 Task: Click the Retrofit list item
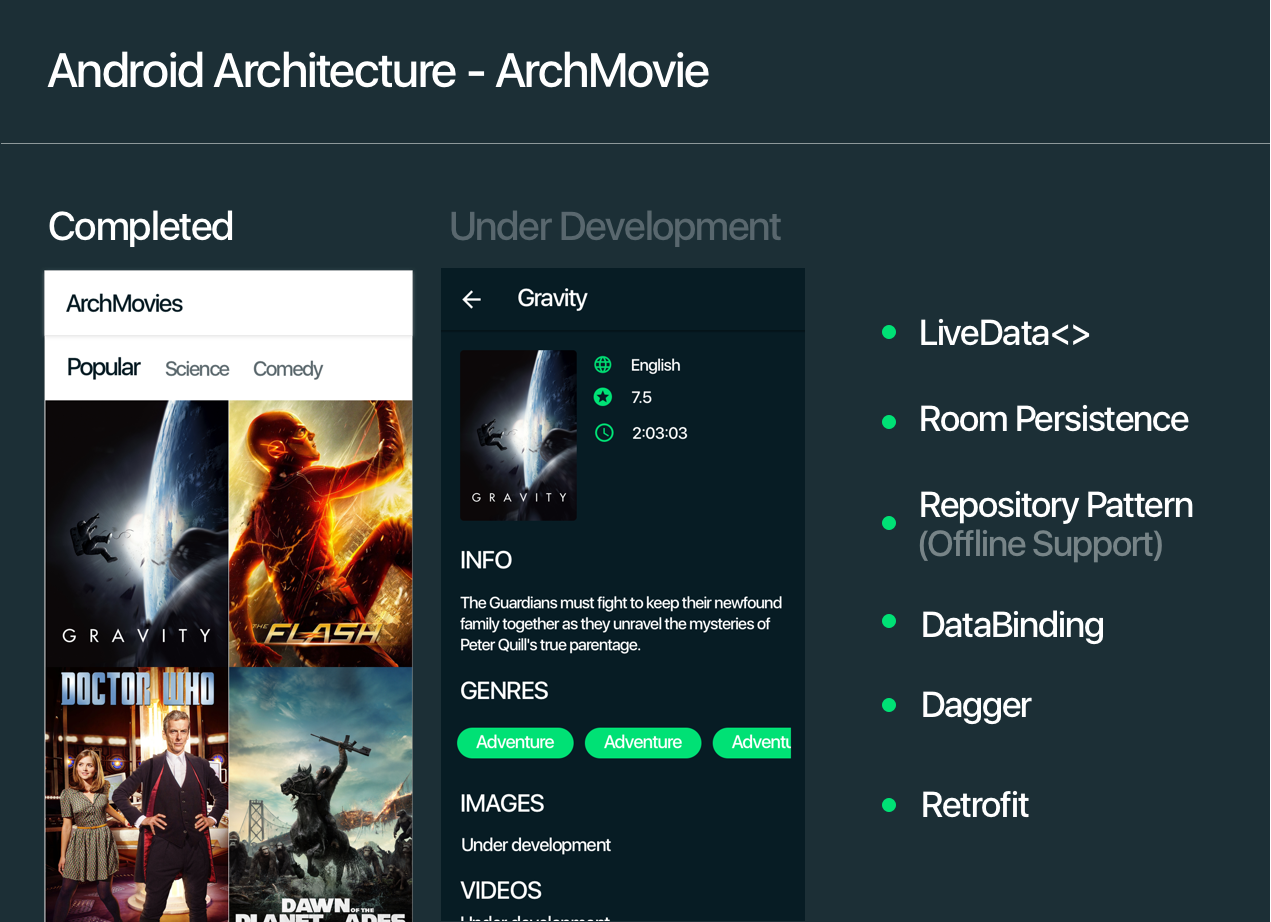pyautogui.click(x=975, y=805)
